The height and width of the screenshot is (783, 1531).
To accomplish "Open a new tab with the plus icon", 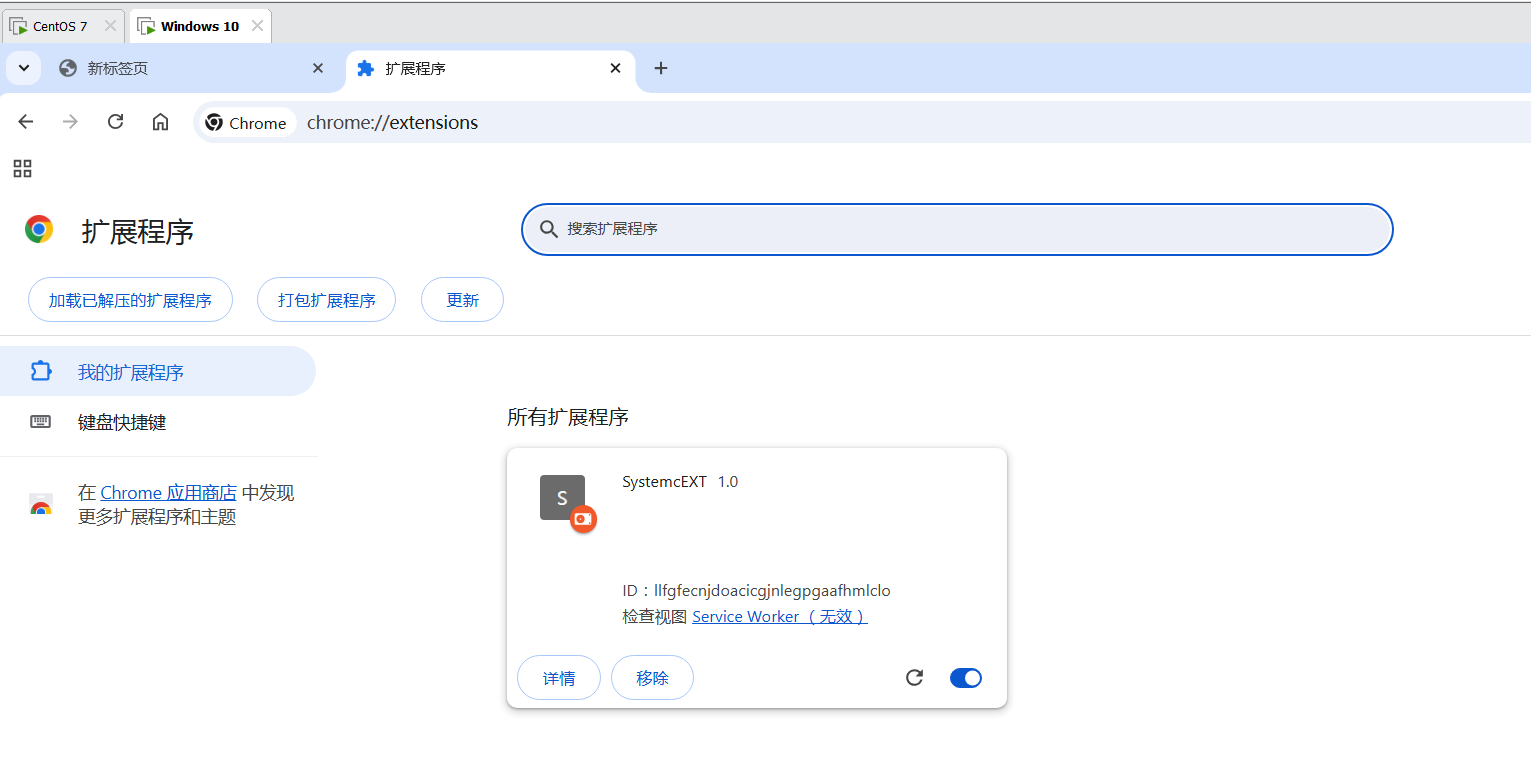I will [x=660, y=68].
